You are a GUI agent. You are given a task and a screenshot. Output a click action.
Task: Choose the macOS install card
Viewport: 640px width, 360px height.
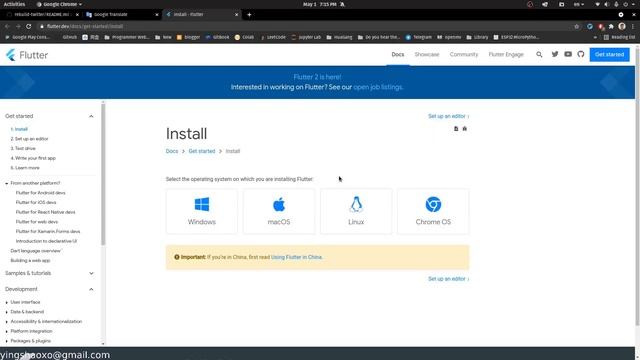pyautogui.click(x=279, y=211)
